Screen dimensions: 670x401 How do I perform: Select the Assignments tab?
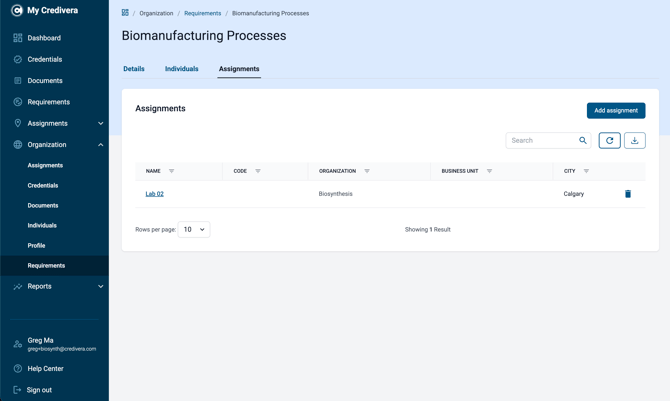239,69
